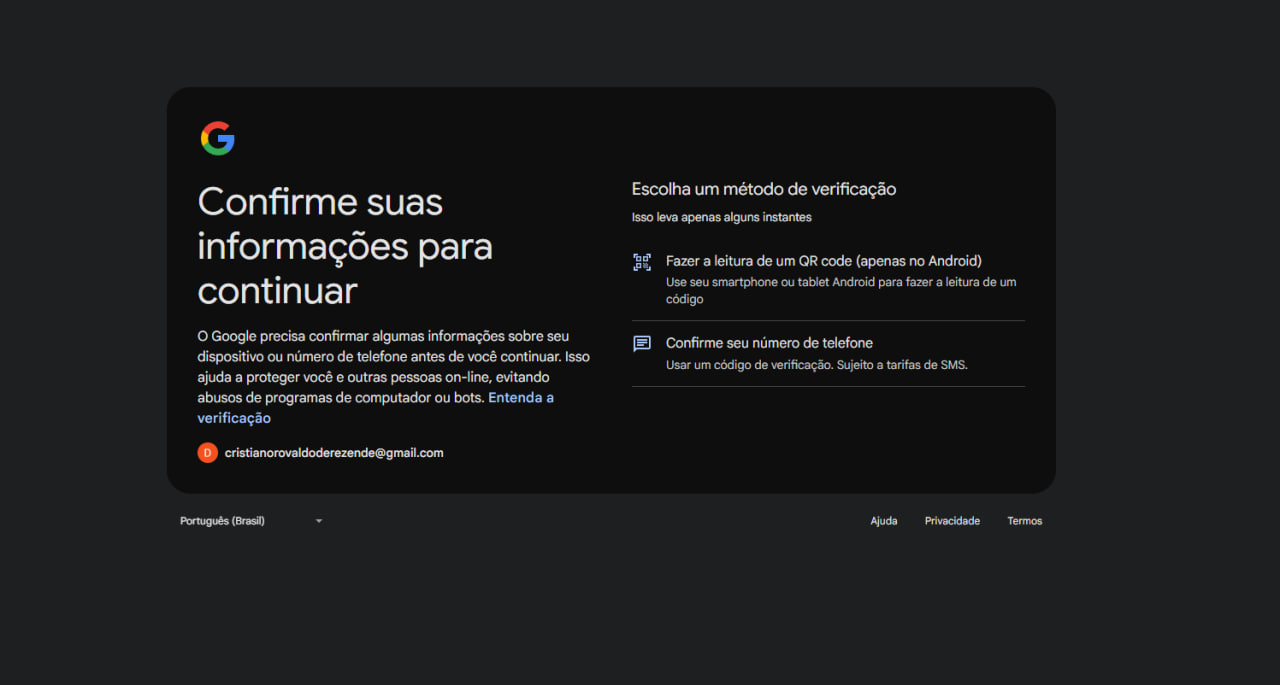Open the Ajuda footer link
1280x685 pixels.
884,521
